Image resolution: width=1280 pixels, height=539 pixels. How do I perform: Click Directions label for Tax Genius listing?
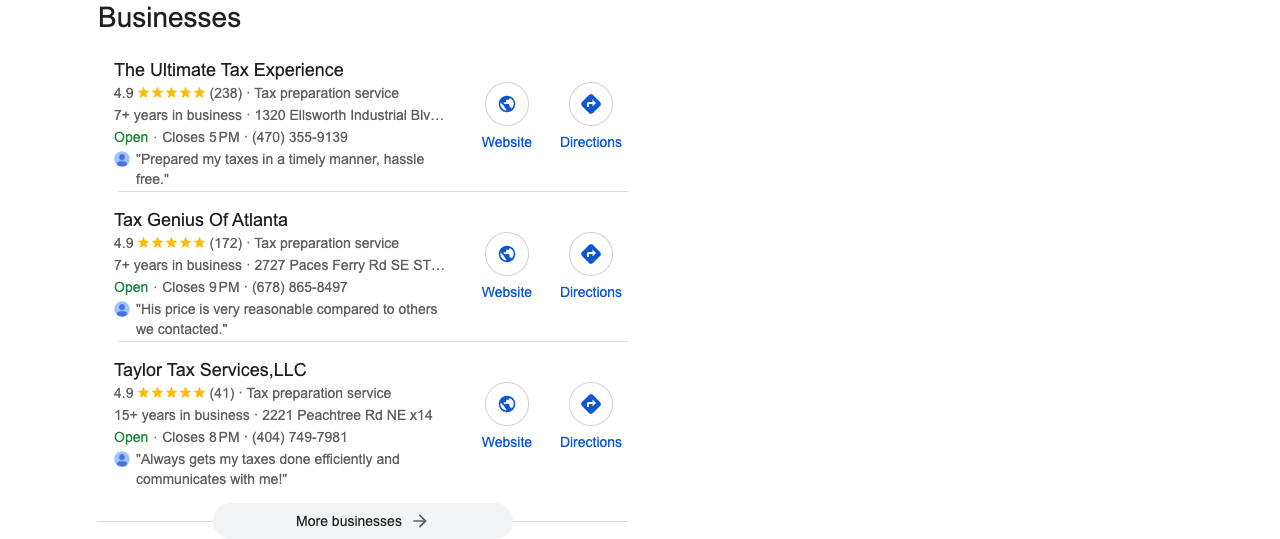click(x=591, y=292)
